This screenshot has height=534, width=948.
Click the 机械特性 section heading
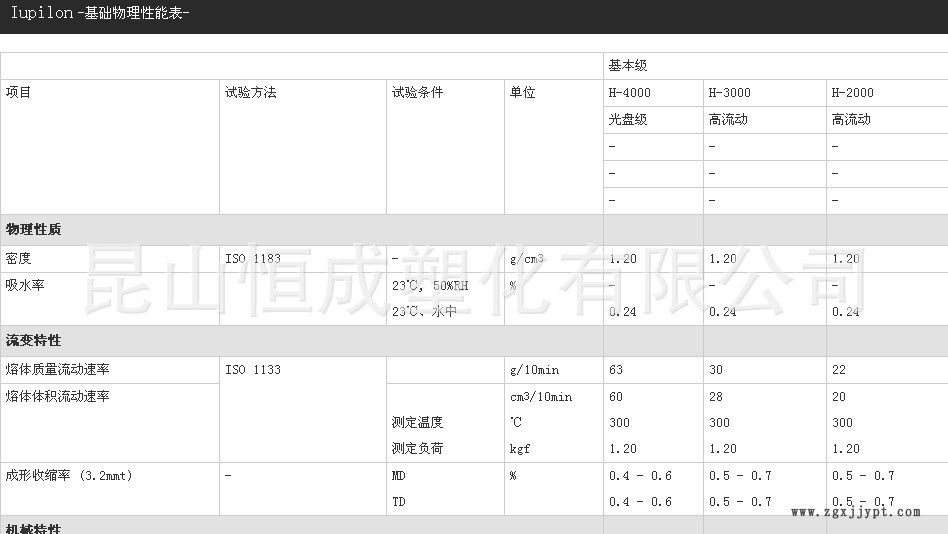point(33,529)
